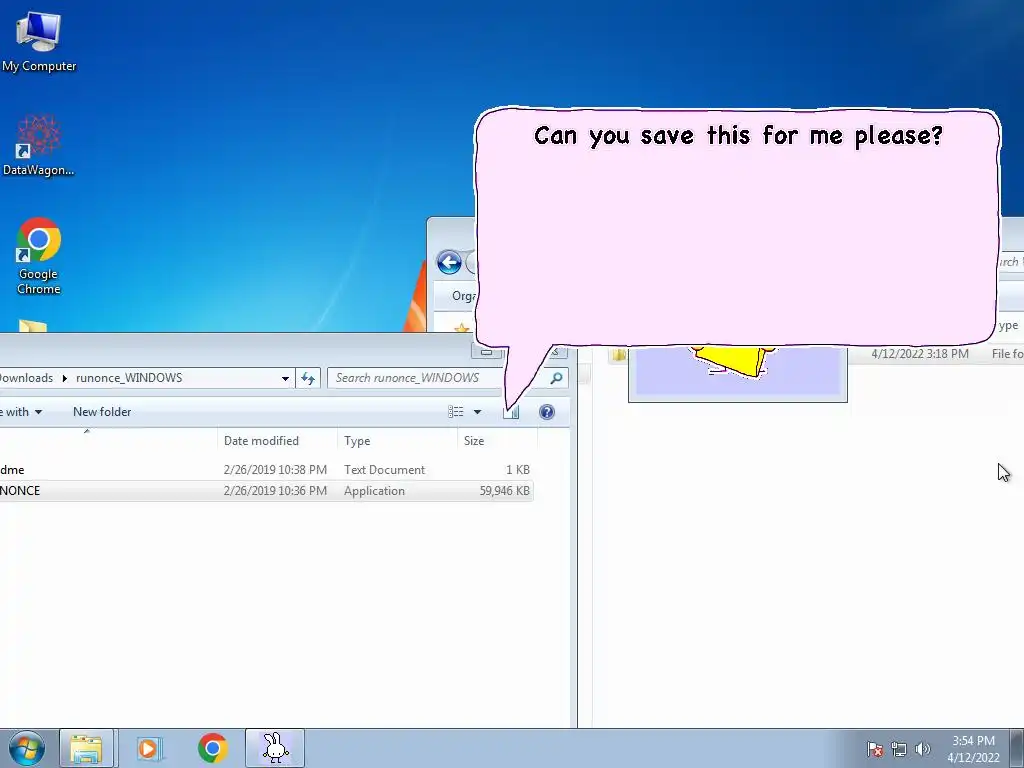1024x768 pixels.
Task: Expand the address bar history dropdown
Action: (x=285, y=378)
